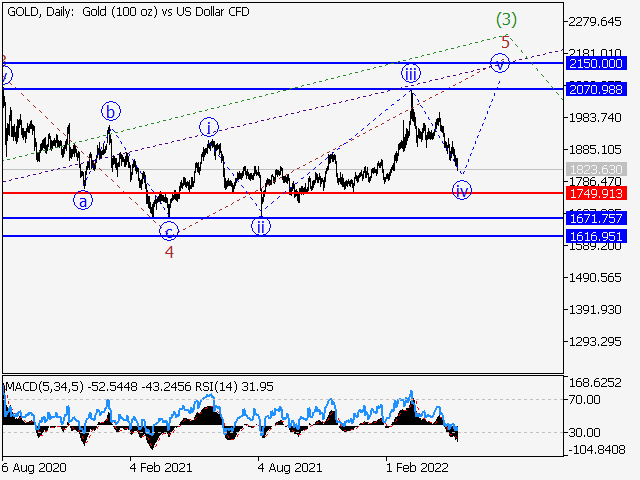Click the '4 Feb 2021' date label
640x480 pixels.
click(161, 467)
